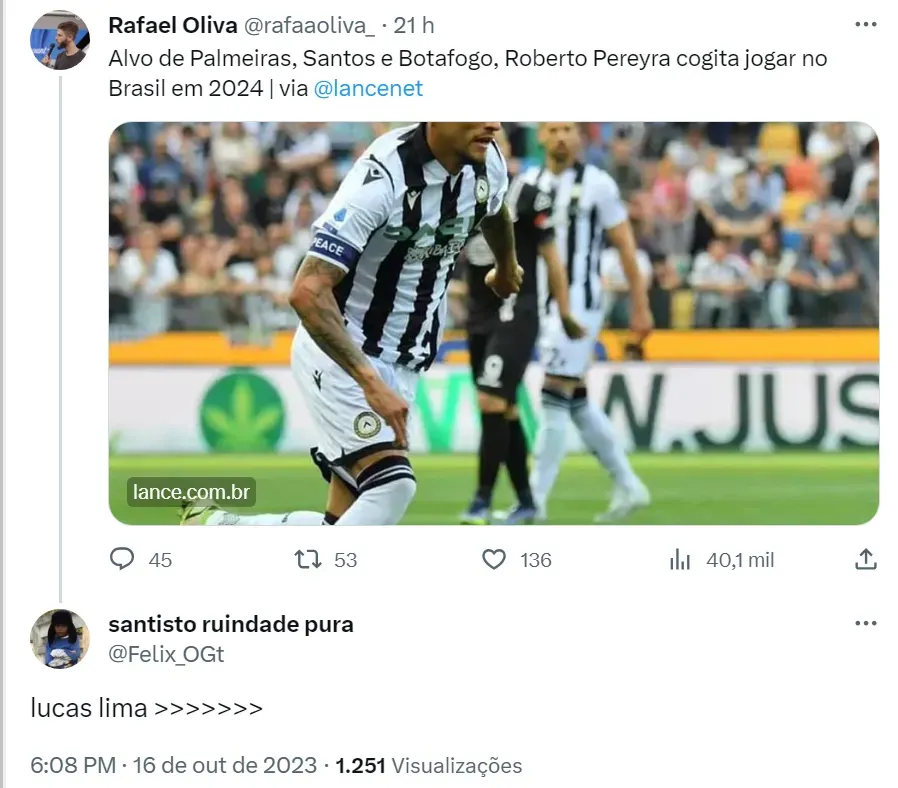Open the 21 h timestamp link
898x788 pixels.
click(x=414, y=25)
